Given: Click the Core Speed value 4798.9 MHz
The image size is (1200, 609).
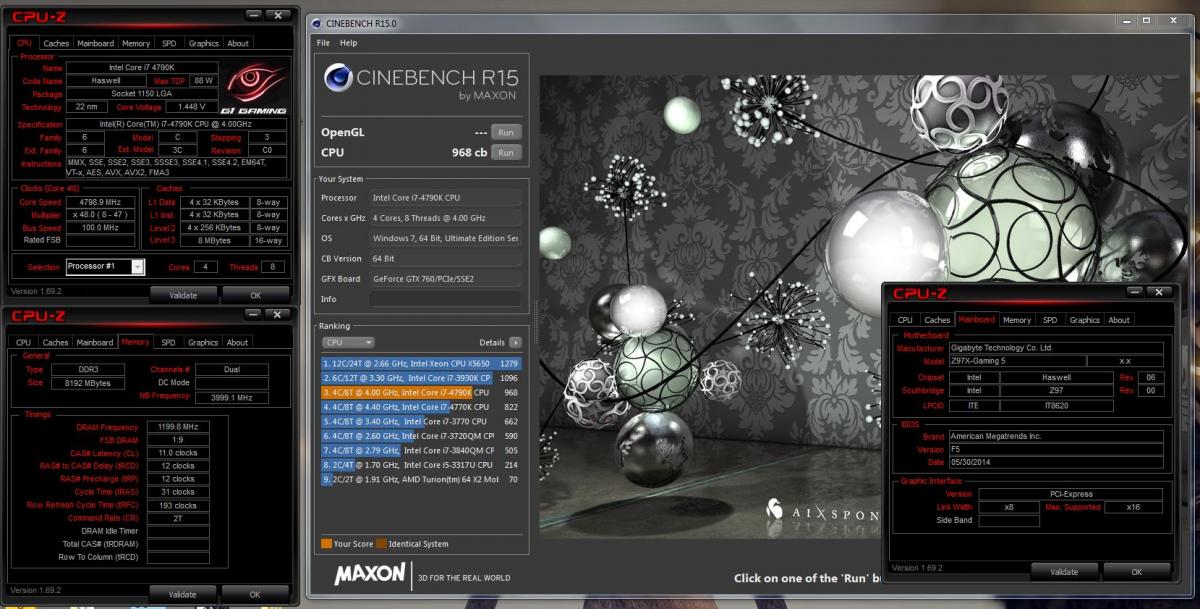Looking at the screenshot, I should [x=100, y=202].
